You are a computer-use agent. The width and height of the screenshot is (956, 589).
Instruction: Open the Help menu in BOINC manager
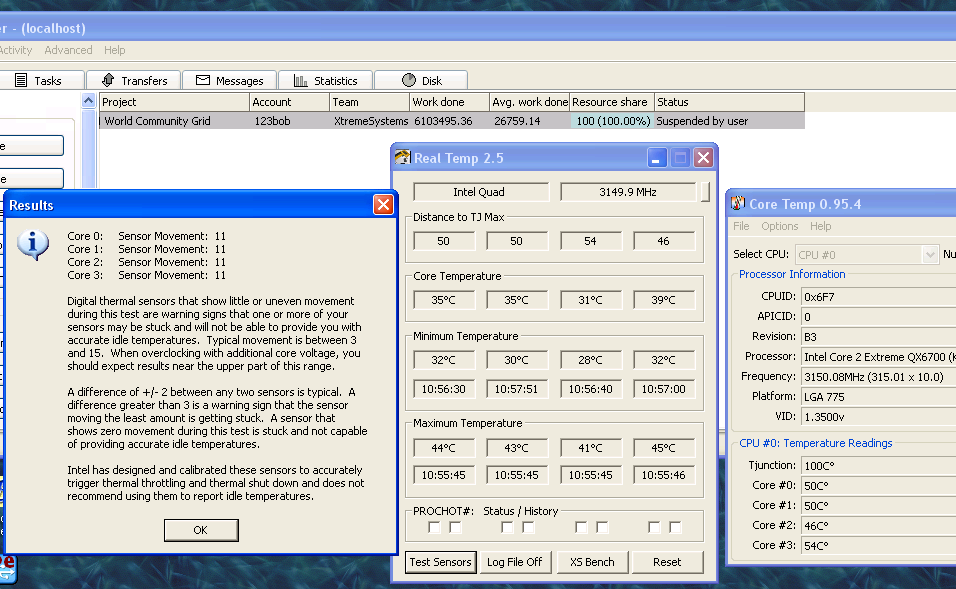point(115,50)
